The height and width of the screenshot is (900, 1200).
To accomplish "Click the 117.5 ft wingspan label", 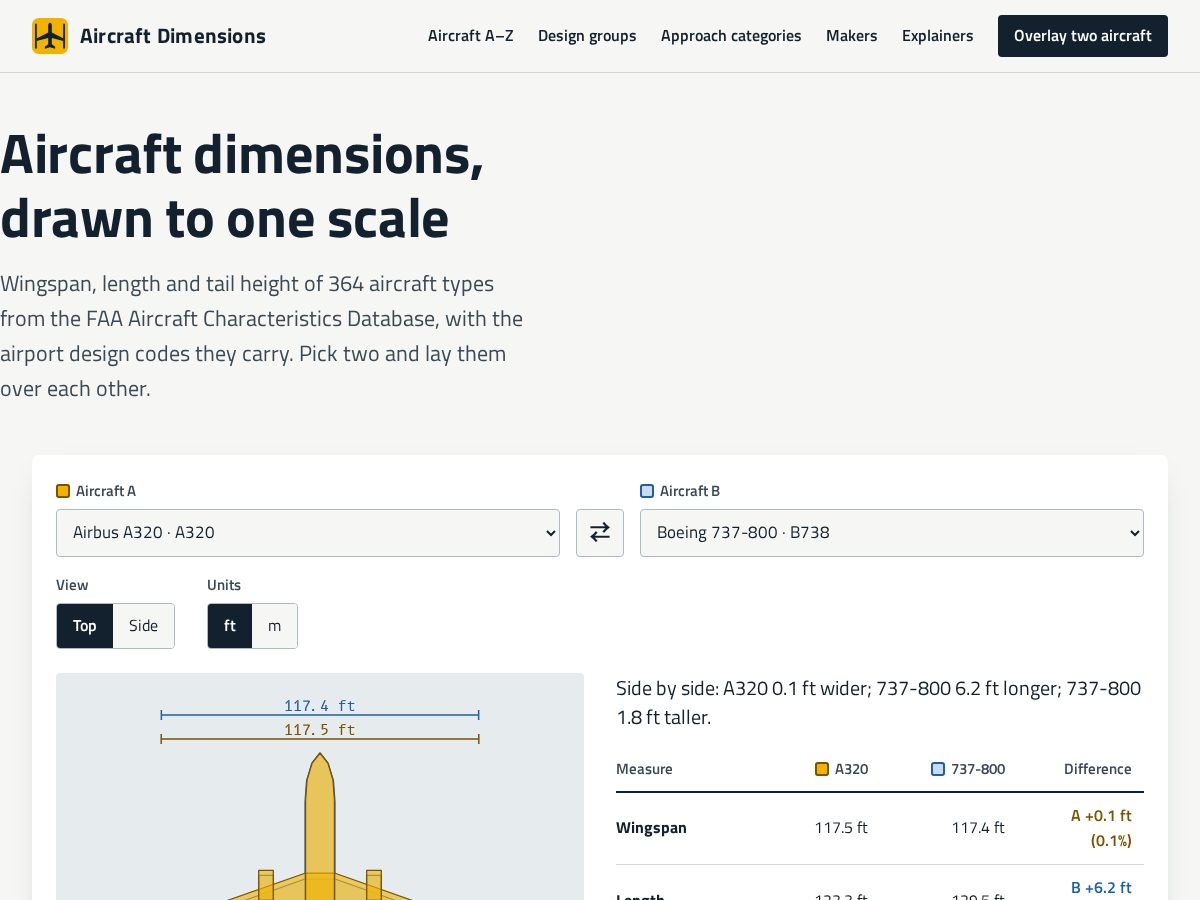I will pos(320,730).
